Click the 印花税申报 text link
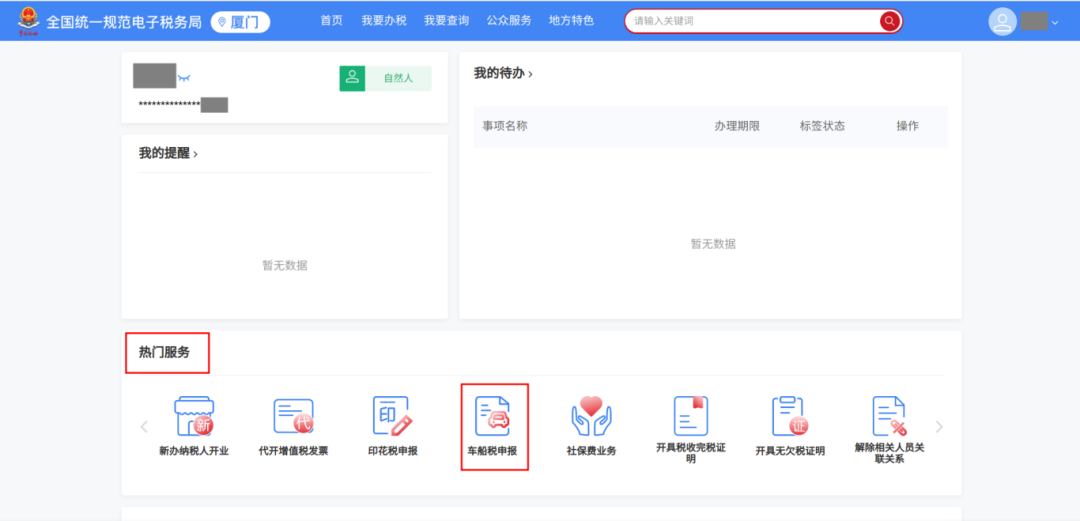This screenshot has height=521, width=1080. pyautogui.click(x=393, y=451)
